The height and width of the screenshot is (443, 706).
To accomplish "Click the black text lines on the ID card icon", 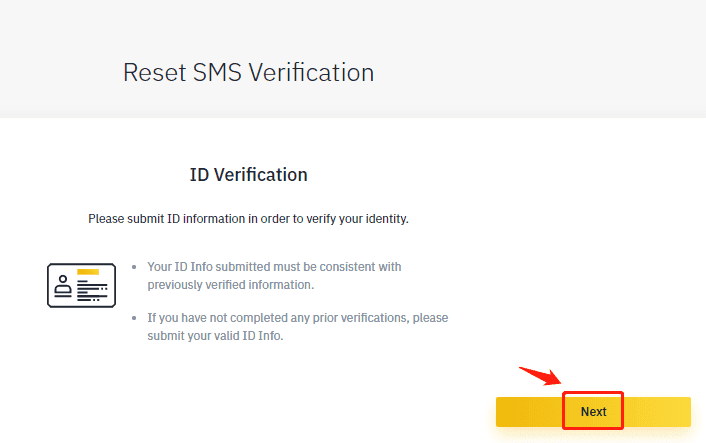I will coord(91,291).
